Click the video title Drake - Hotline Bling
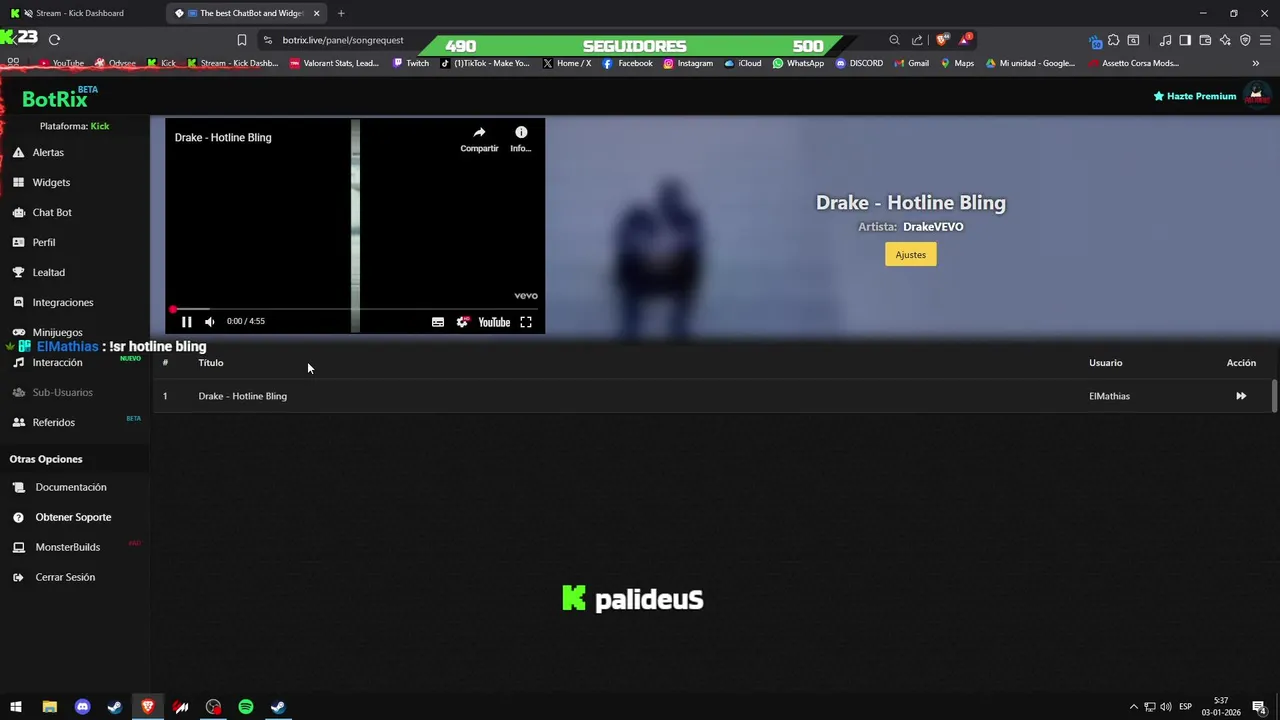This screenshot has width=1280, height=720. (223, 137)
